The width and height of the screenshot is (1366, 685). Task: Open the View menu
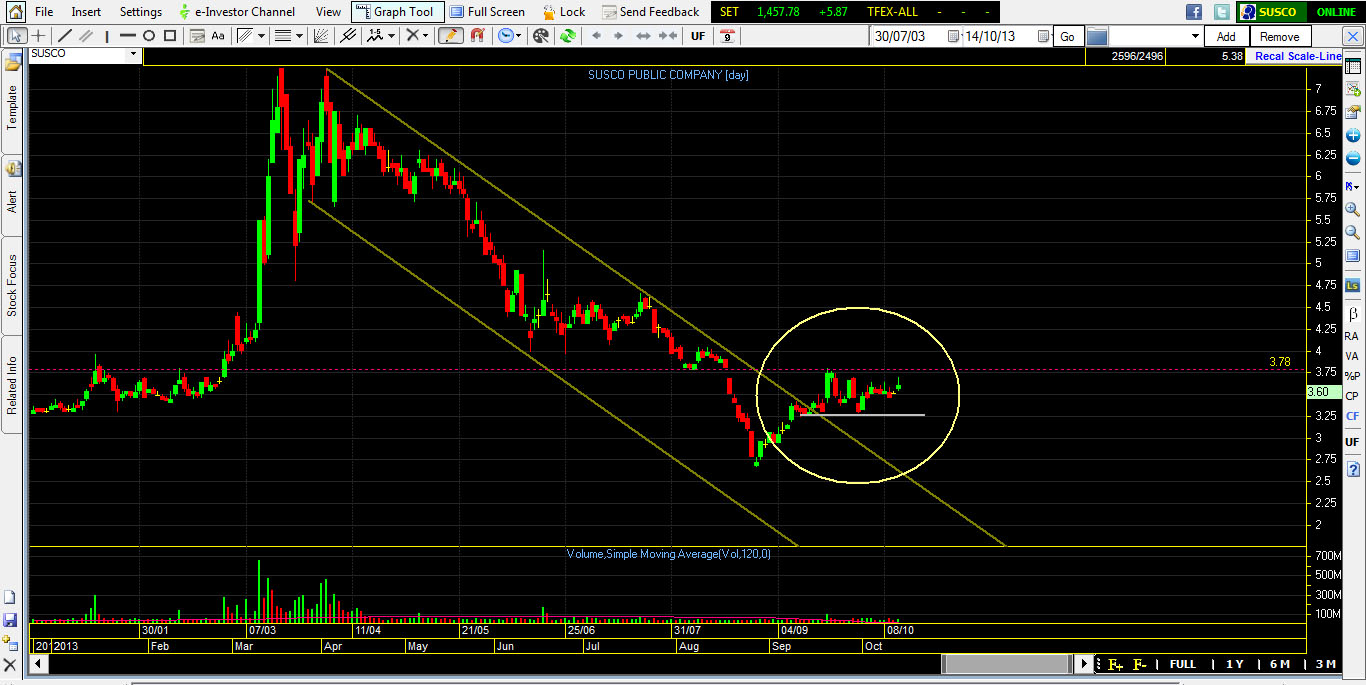tap(328, 12)
